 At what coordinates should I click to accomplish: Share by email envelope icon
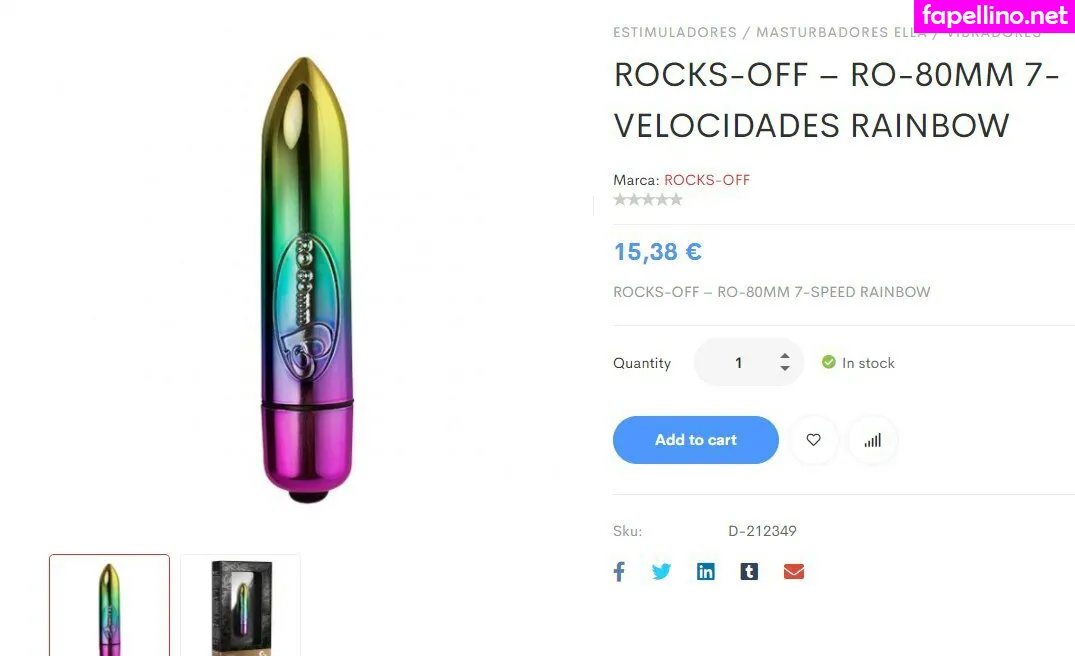point(794,571)
